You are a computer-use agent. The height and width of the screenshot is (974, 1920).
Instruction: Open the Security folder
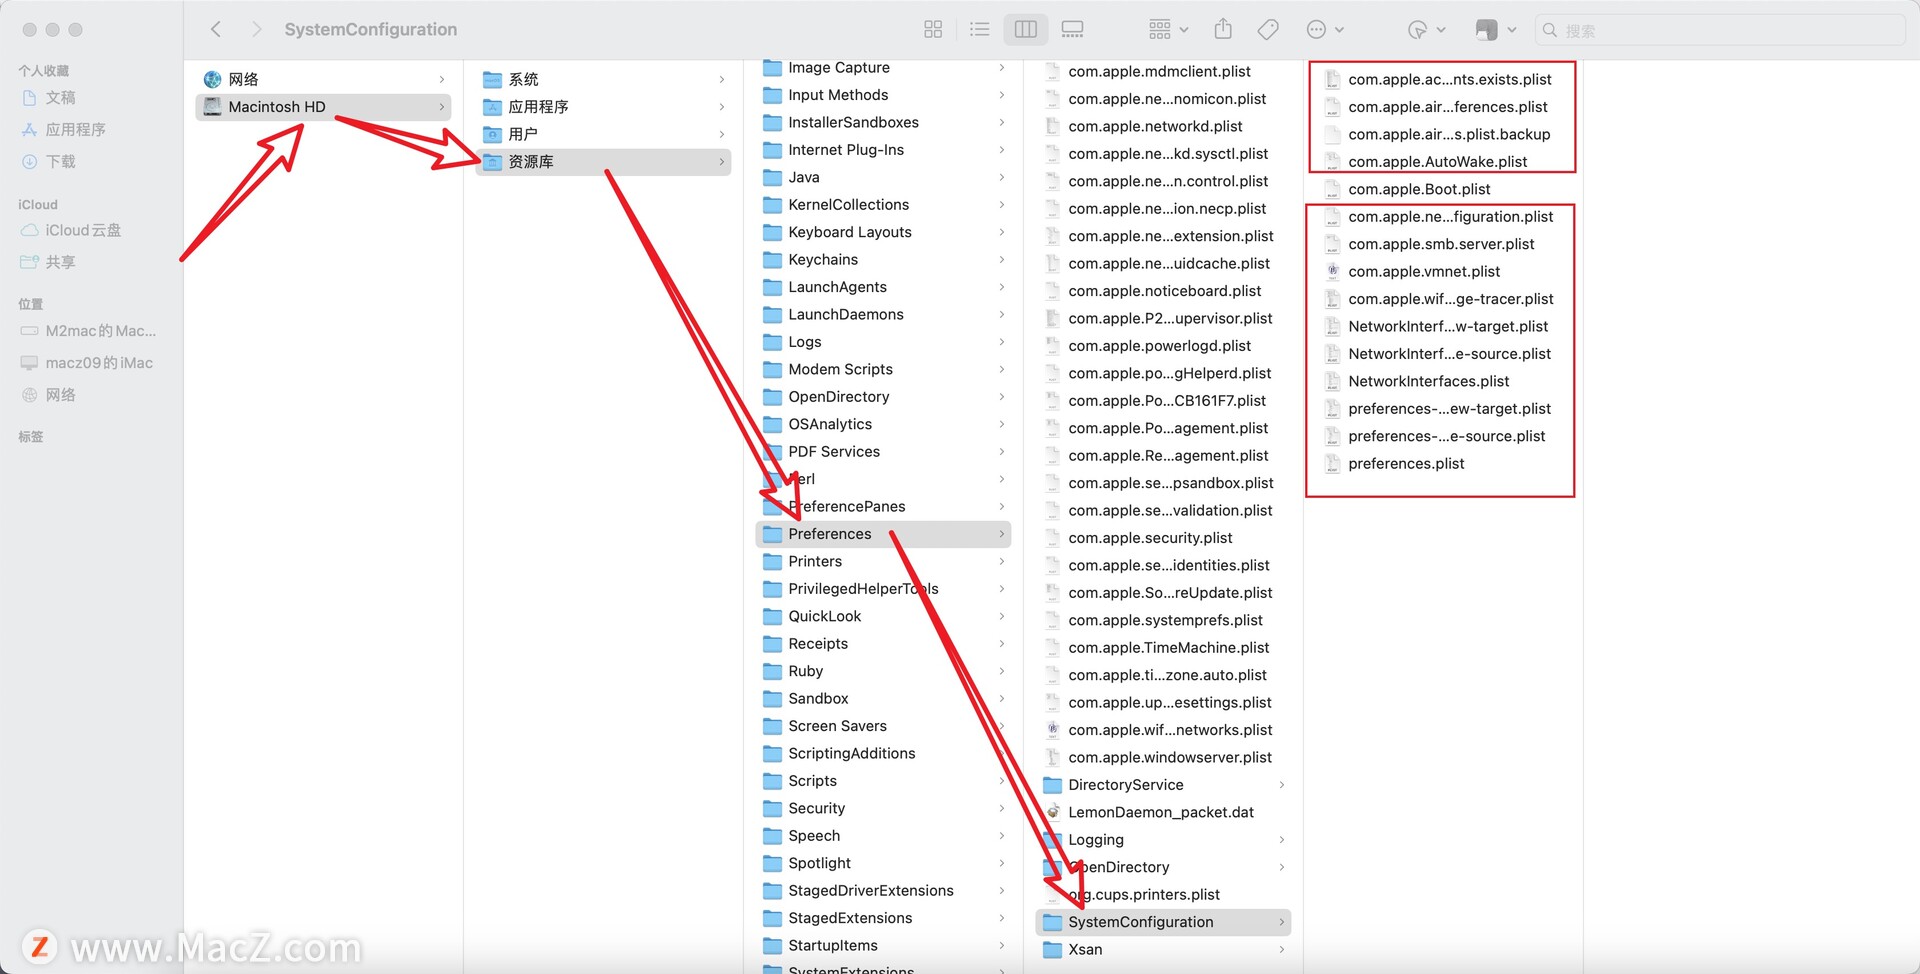click(x=883, y=808)
